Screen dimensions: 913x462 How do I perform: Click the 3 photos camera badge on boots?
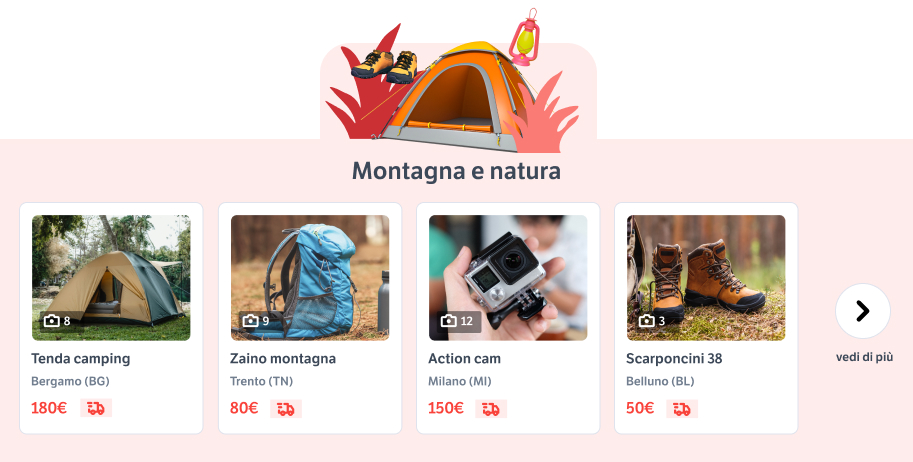(652, 321)
